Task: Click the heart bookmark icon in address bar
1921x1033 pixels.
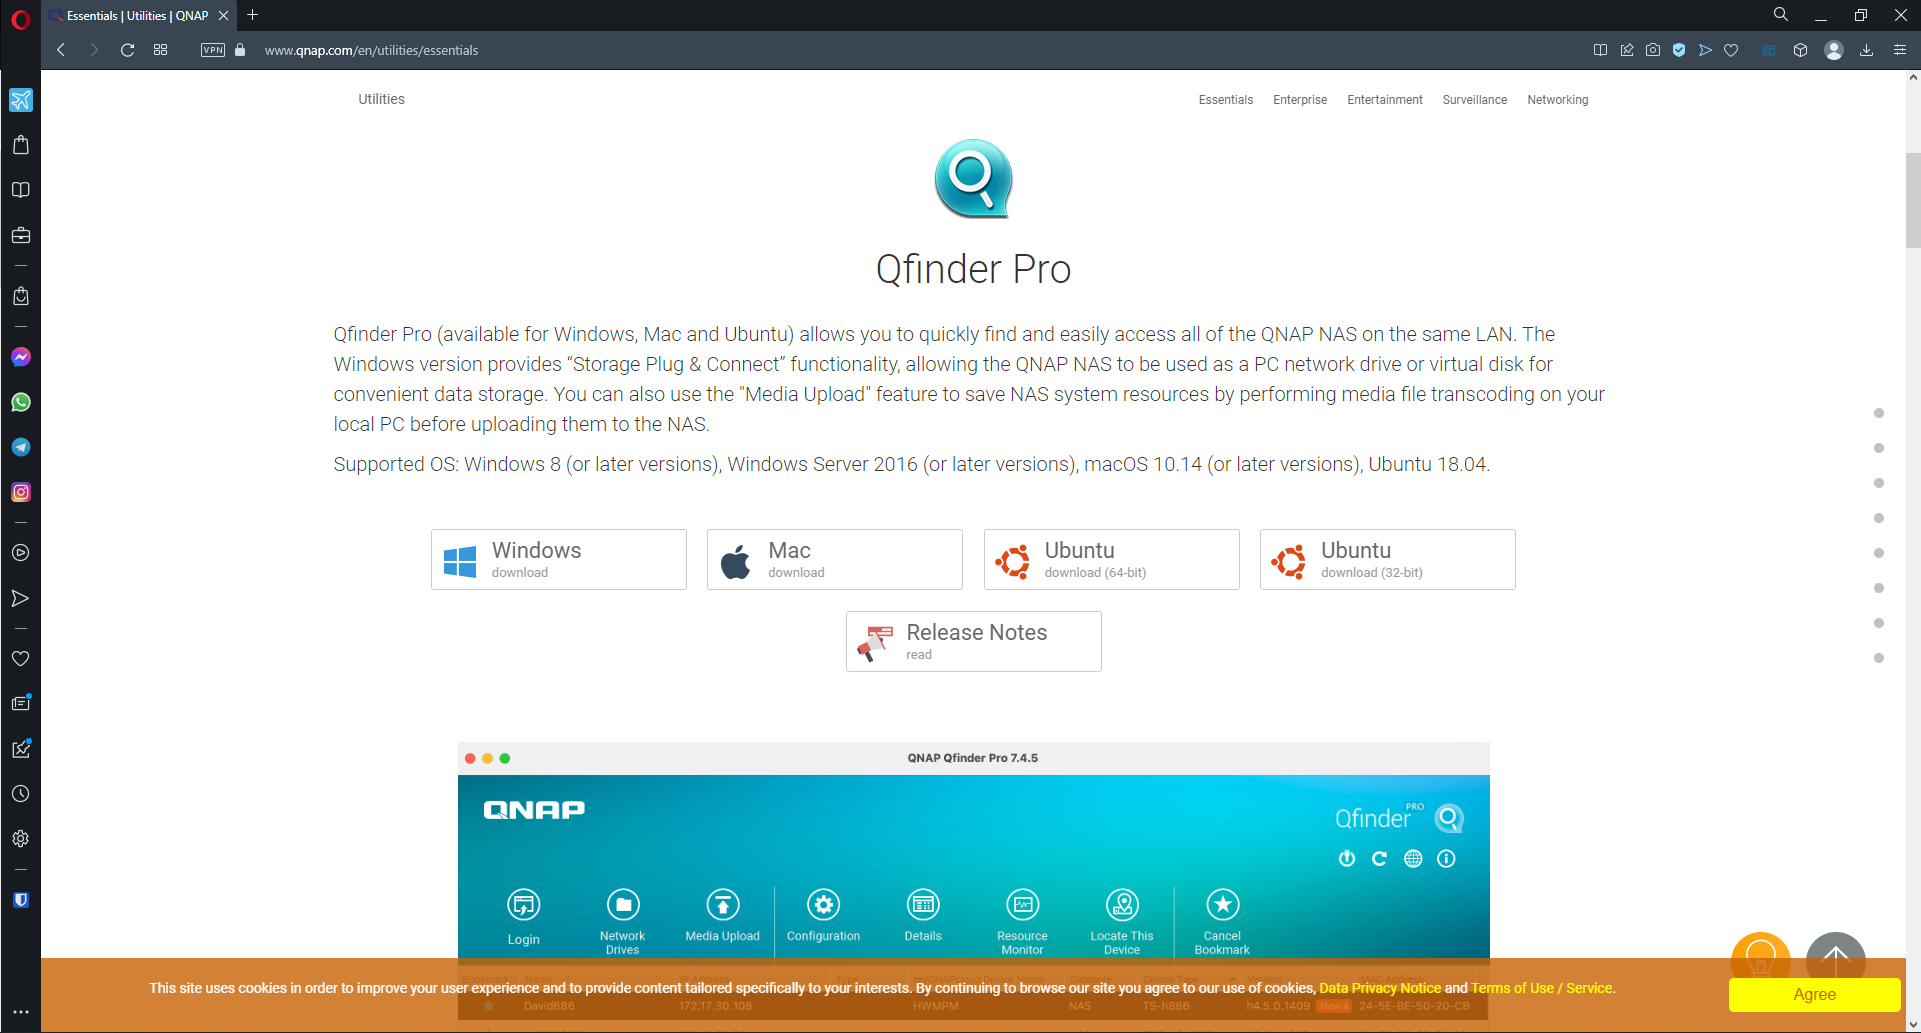Action: tap(1731, 50)
